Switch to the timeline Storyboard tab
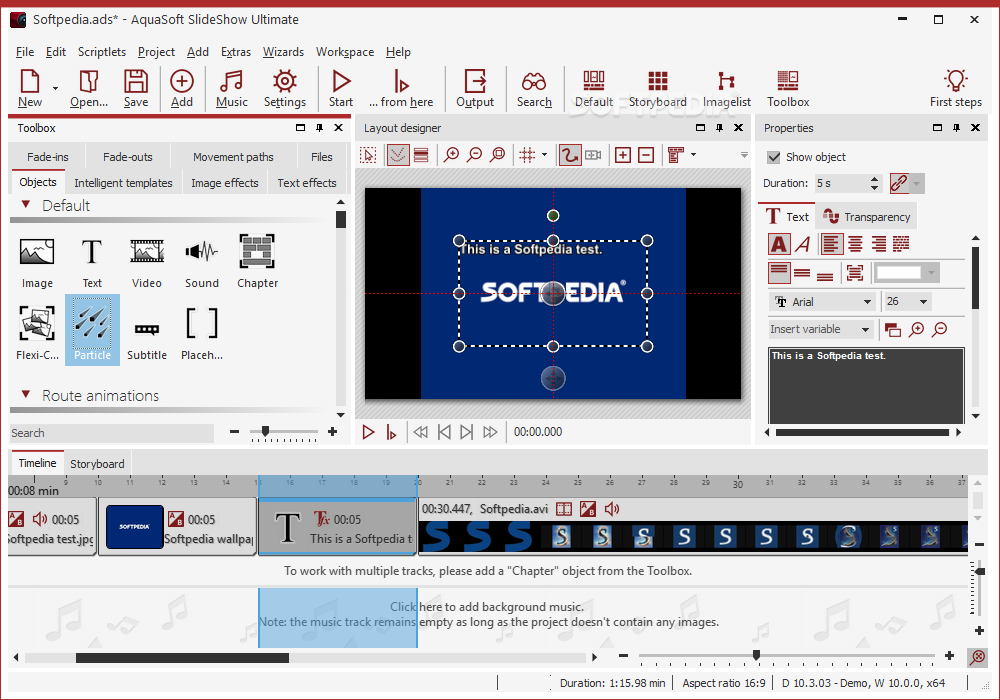The image size is (1000, 700). (97, 463)
